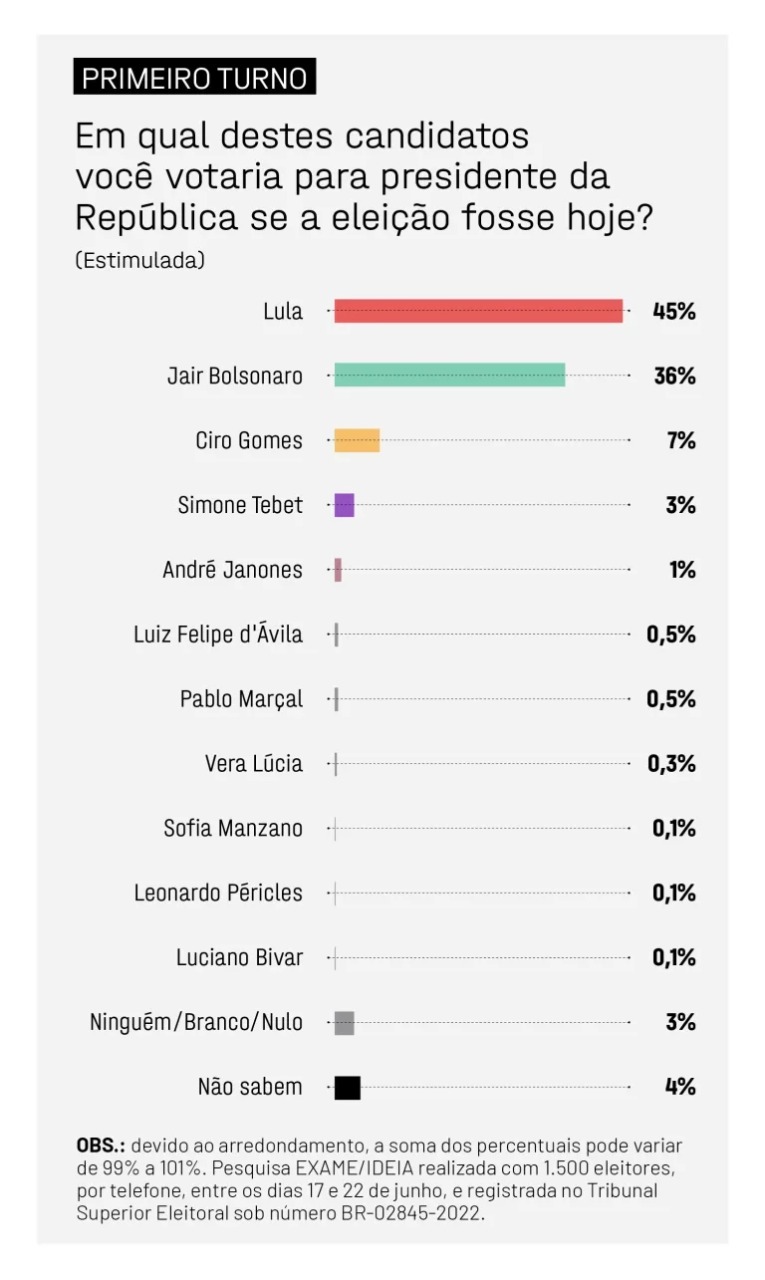Click the PRIMEIRO TURNO header label

point(195,79)
